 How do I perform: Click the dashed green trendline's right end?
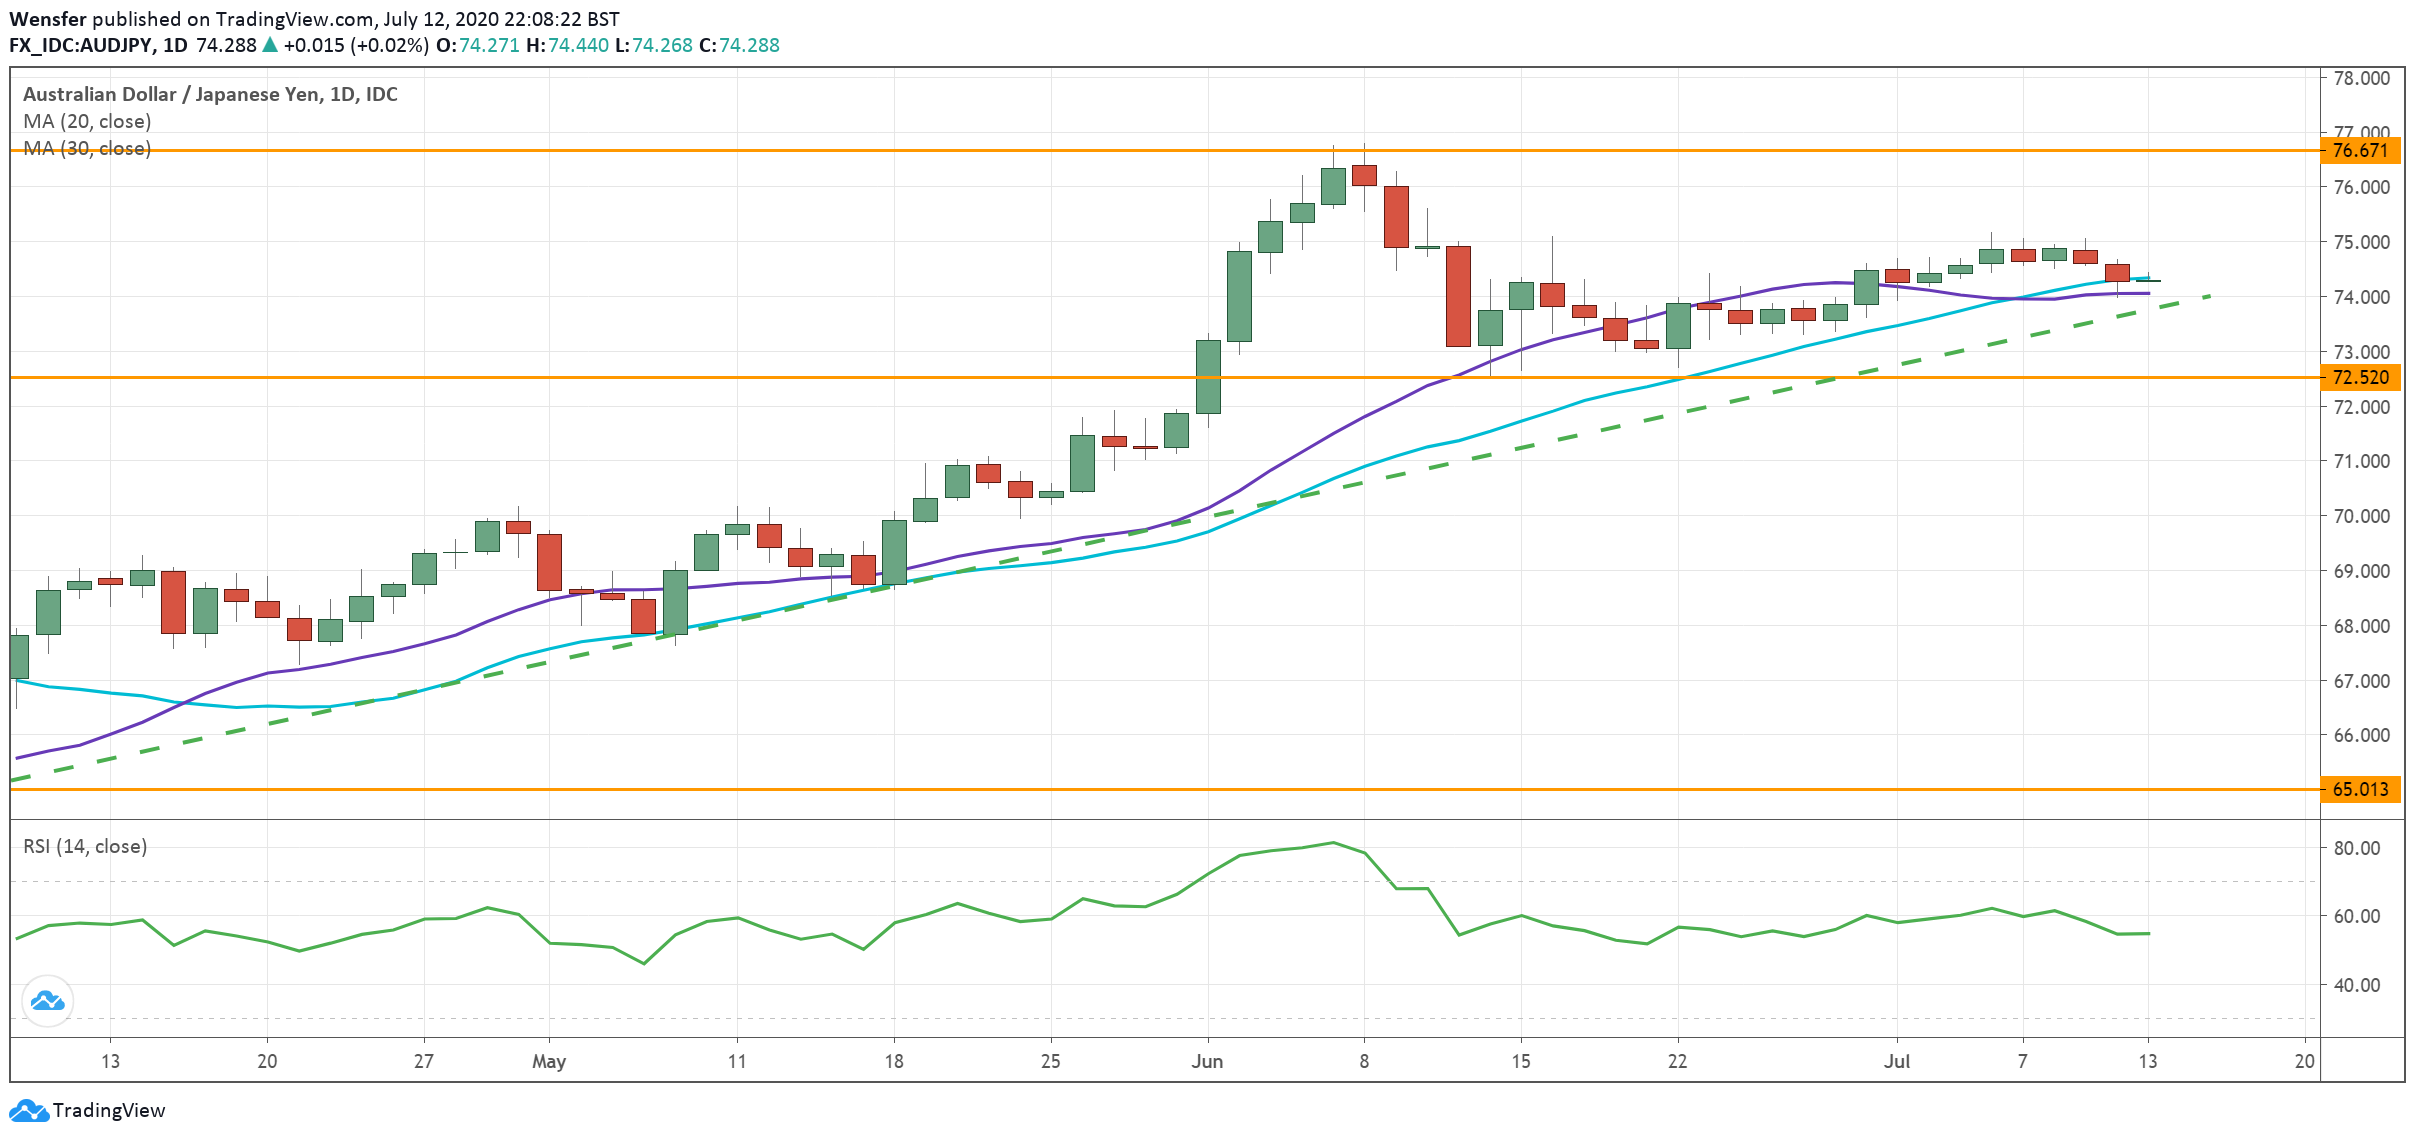pos(2206,297)
